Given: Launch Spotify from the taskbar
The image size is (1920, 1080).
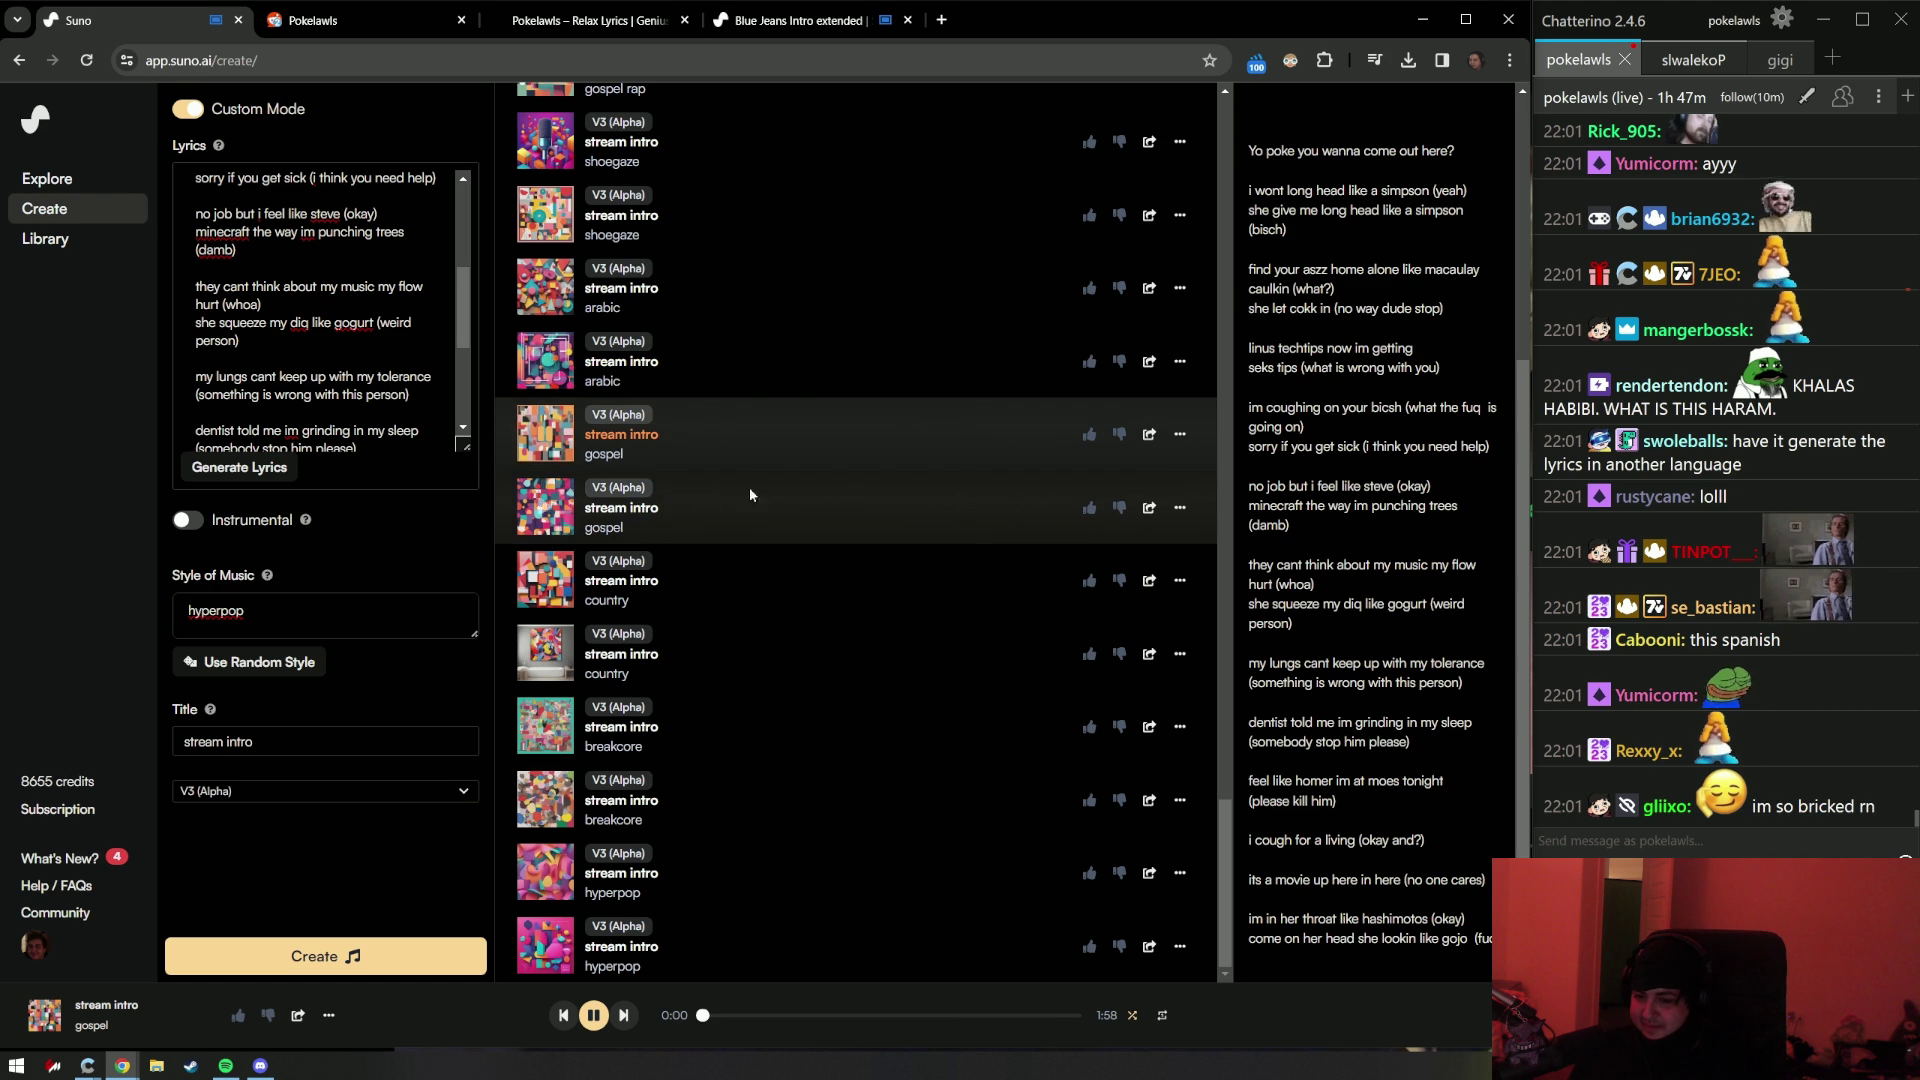Looking at the screenshot, I should (224, 1066).
